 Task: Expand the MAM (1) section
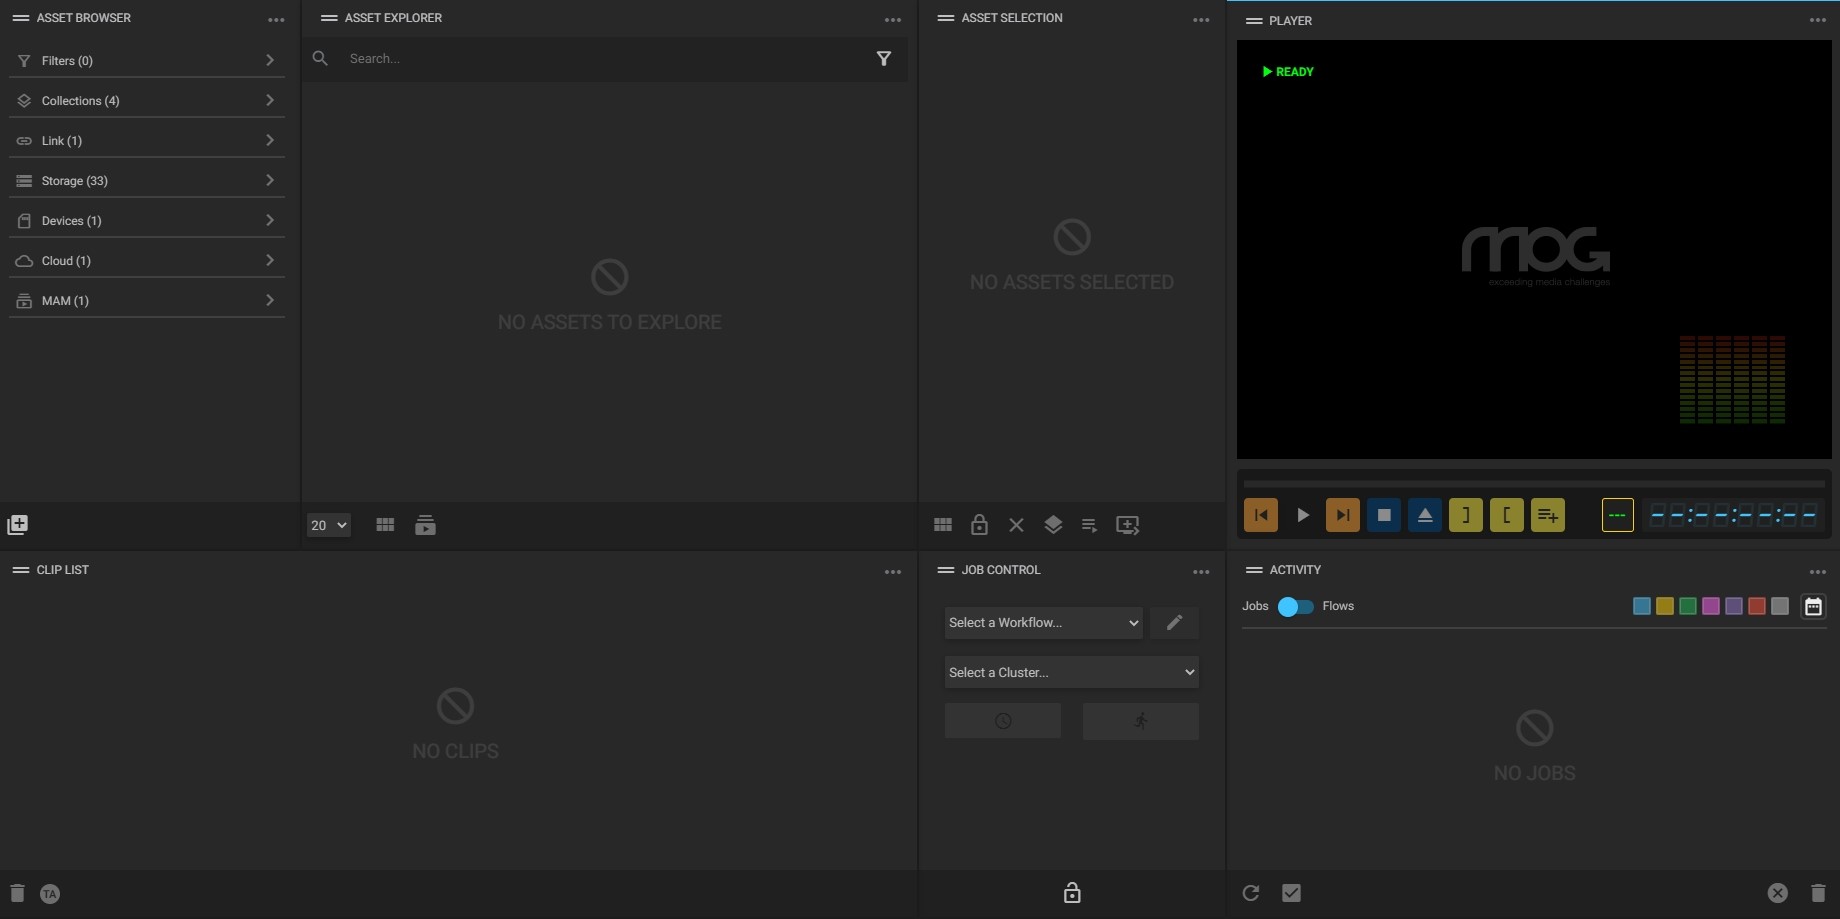point(147,301)
